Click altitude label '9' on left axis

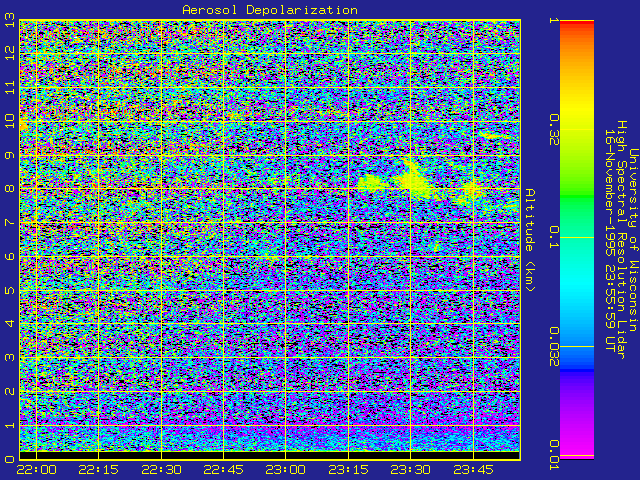tap(10, 156)
